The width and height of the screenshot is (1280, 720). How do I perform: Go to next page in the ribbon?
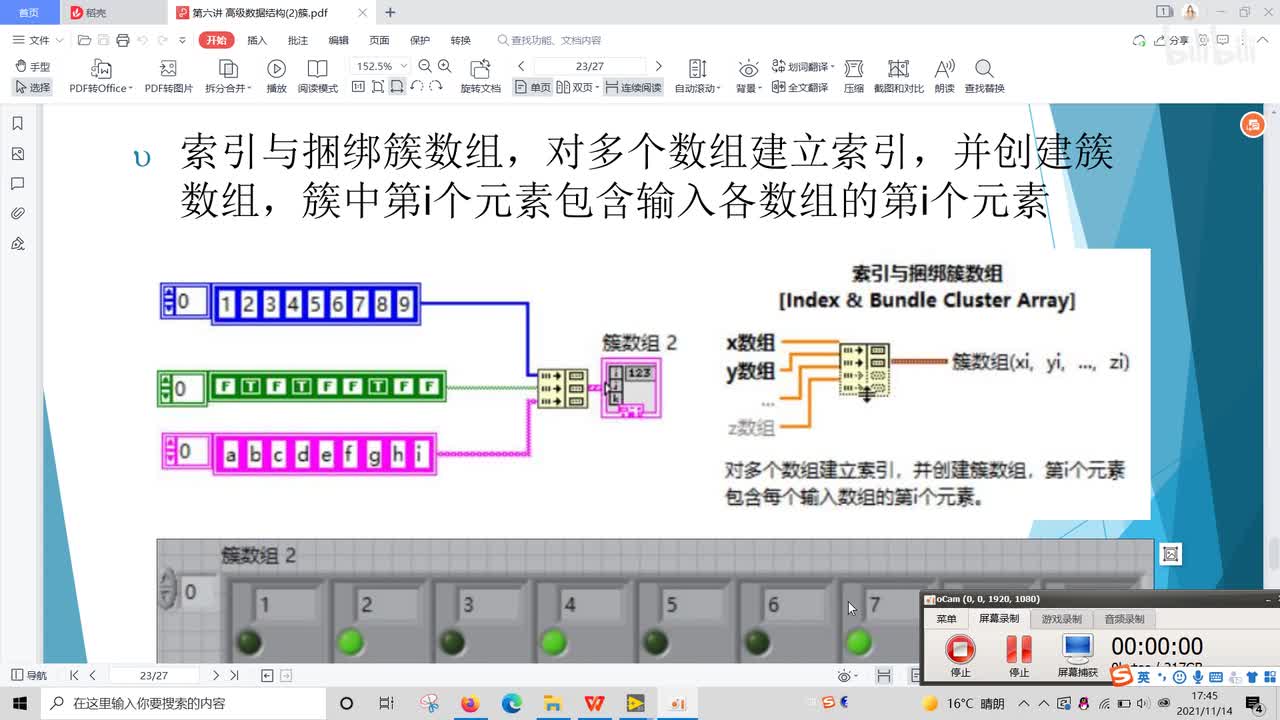point(658,66)
